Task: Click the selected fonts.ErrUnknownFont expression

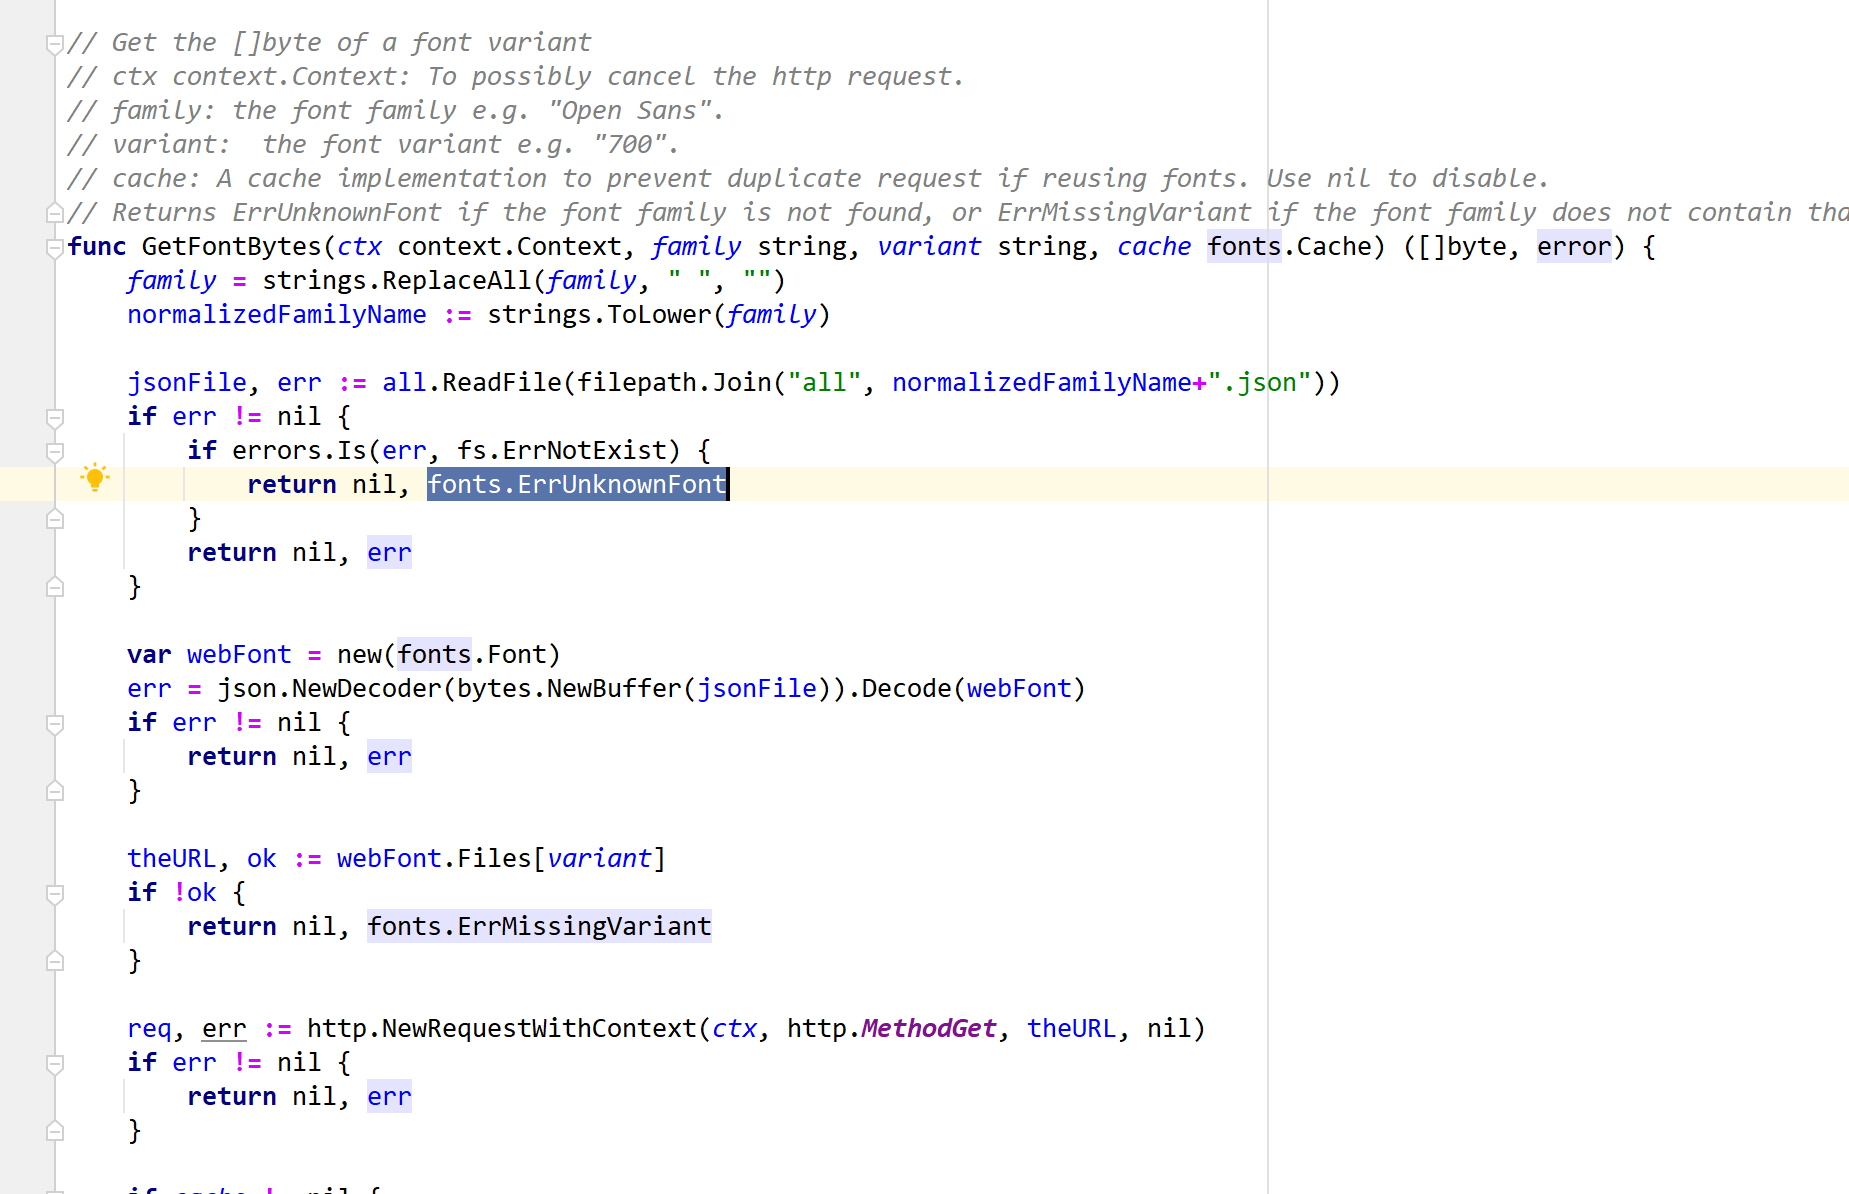Action: pyautogui.click(x=577, y=485)
